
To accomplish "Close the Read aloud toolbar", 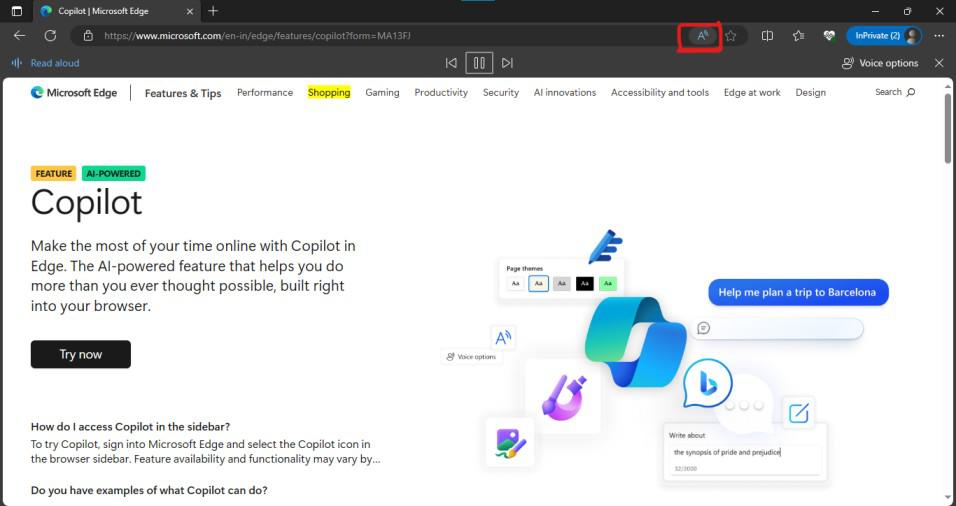I will pos(939,63).
